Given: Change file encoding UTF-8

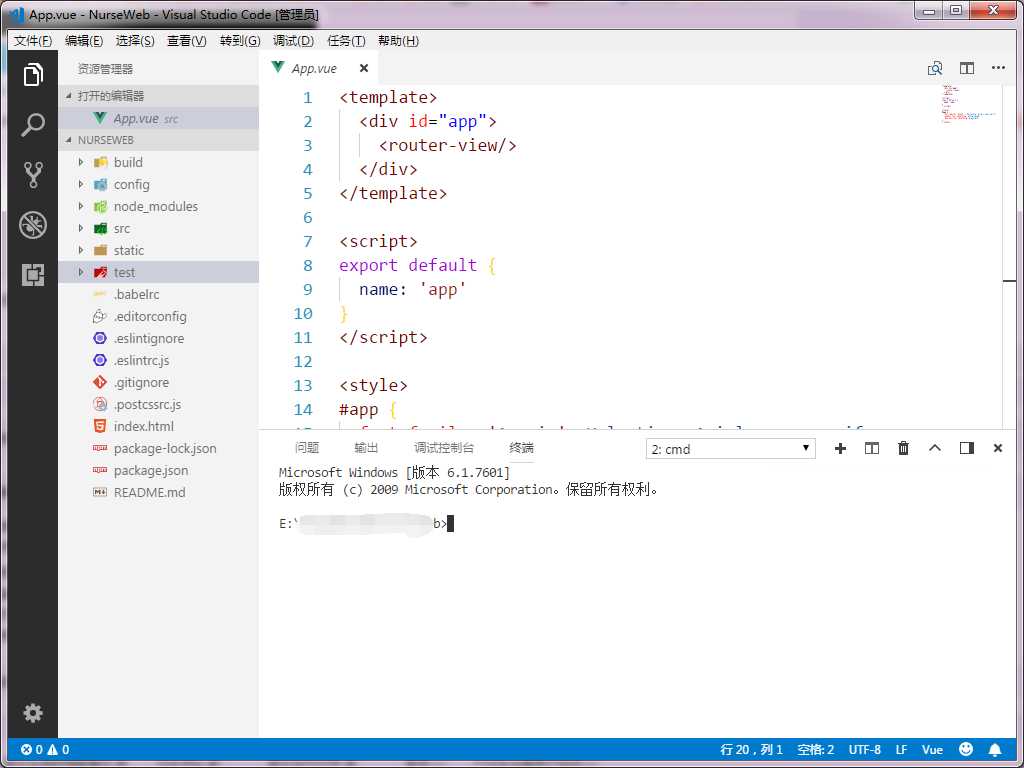Looking at the screenshot, I should [865, 750].
